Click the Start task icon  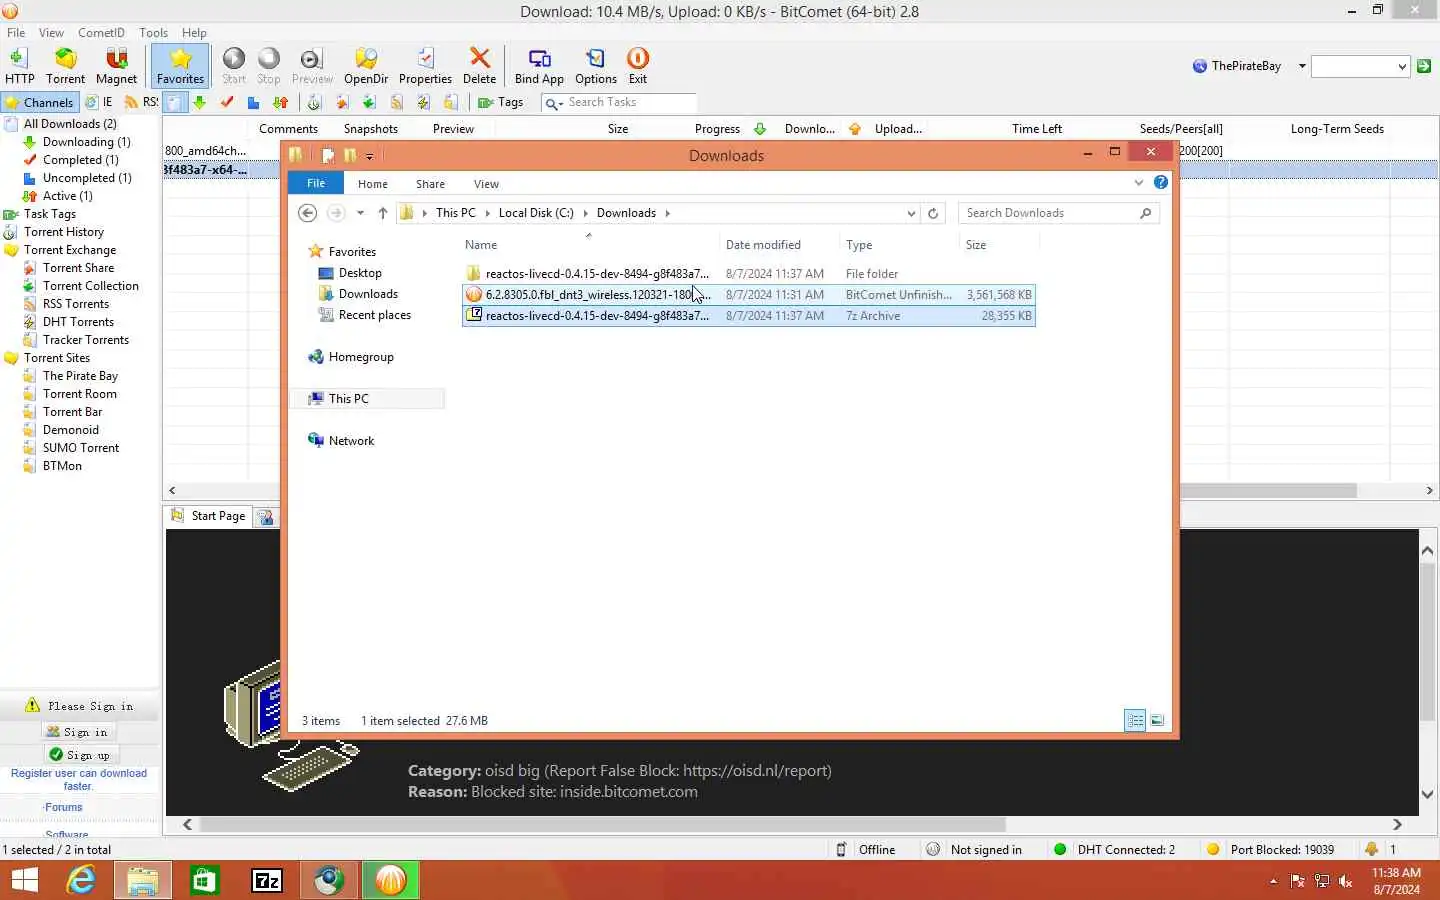pos(234,66)
